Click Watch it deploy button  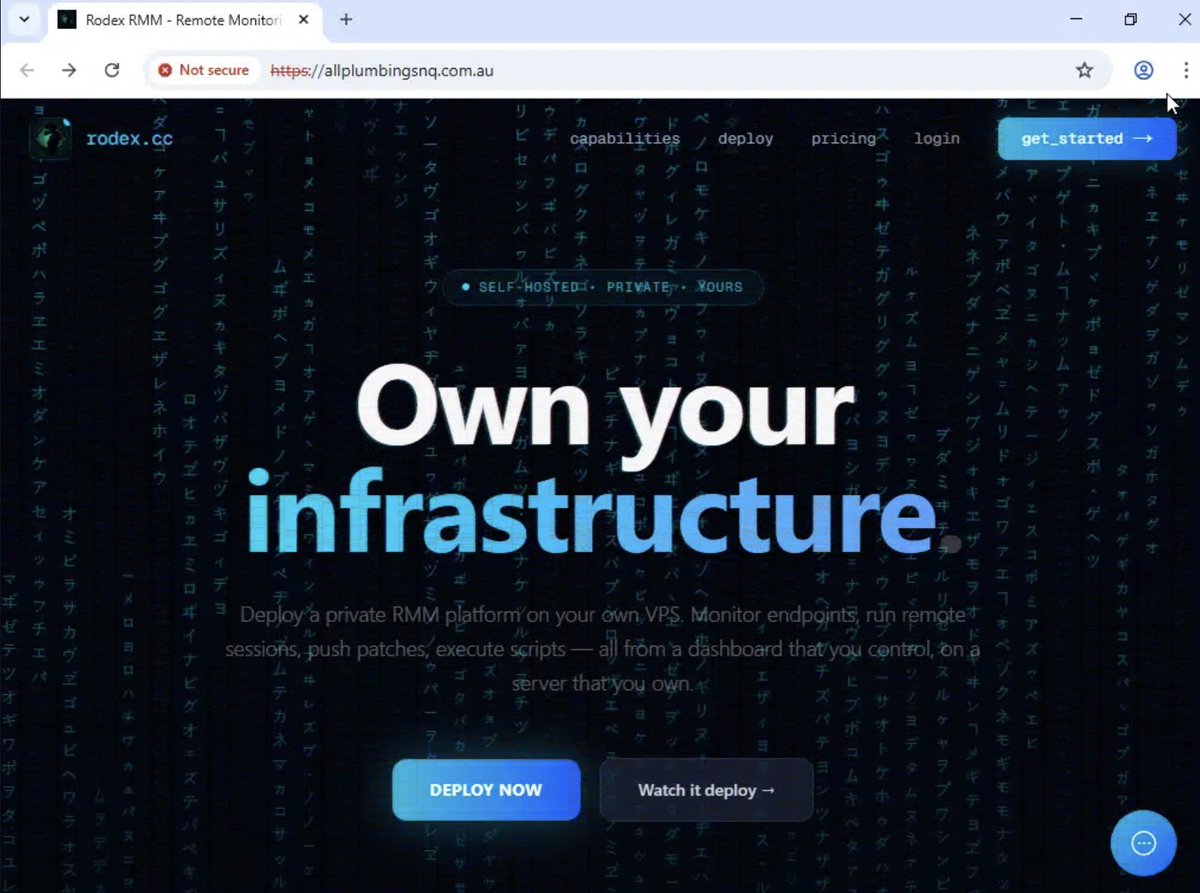[706, 790]
